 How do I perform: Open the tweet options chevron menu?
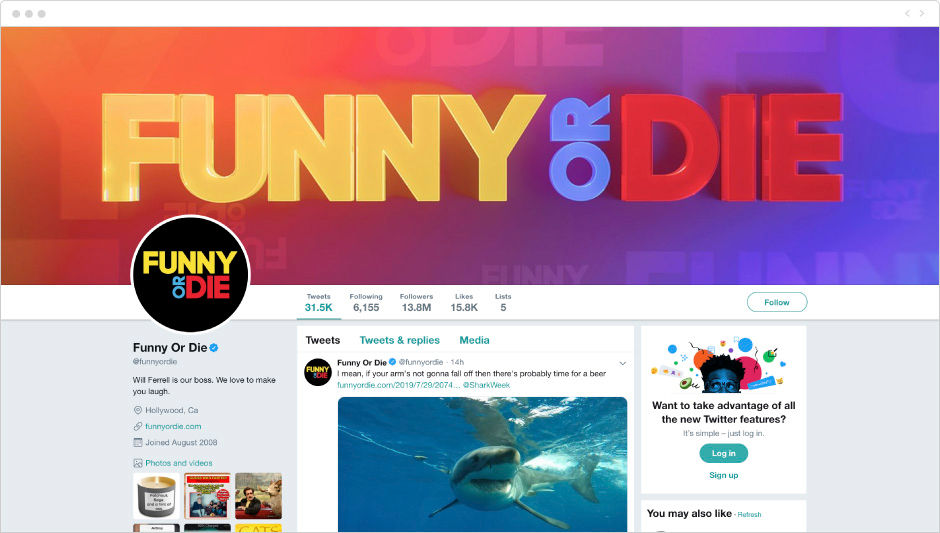click(623, 363)
